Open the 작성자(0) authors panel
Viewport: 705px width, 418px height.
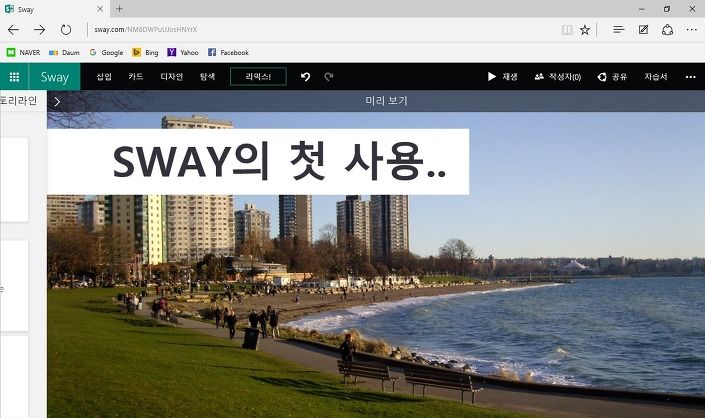[x=558, y=77]
